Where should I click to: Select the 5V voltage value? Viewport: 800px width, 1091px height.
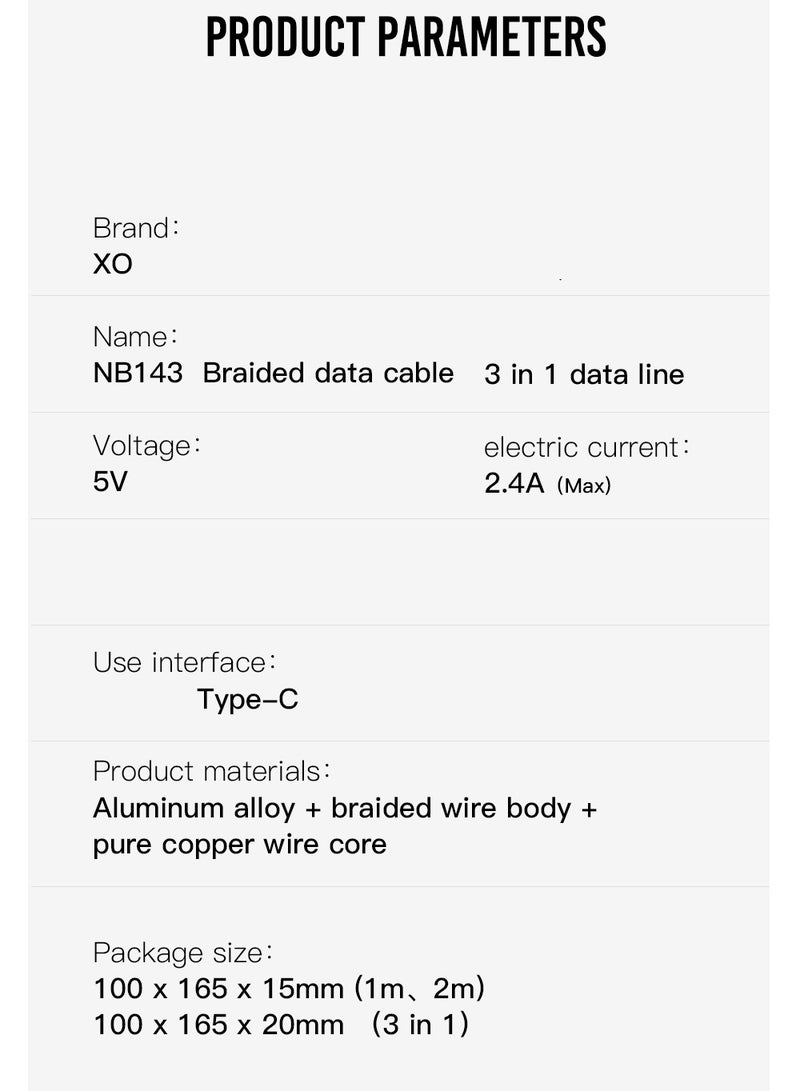110,481
